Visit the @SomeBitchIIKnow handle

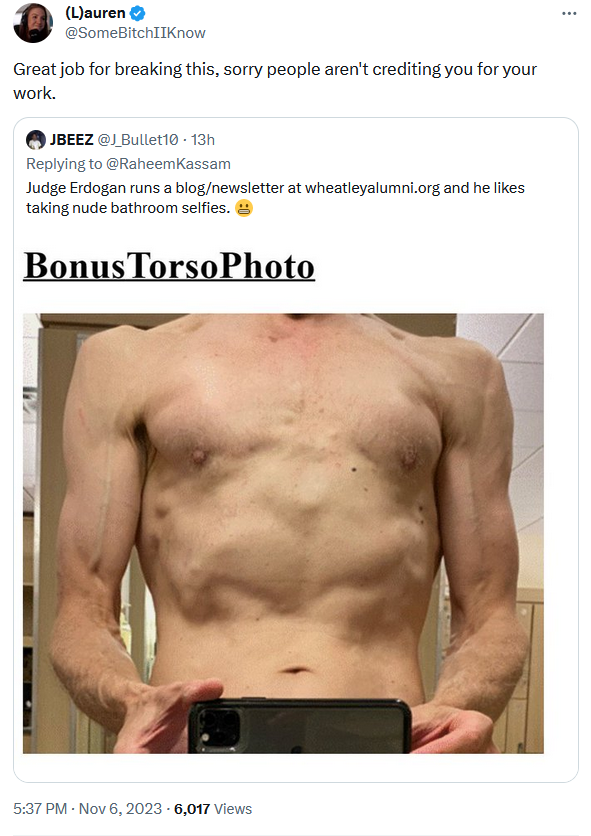click(135, 33)
